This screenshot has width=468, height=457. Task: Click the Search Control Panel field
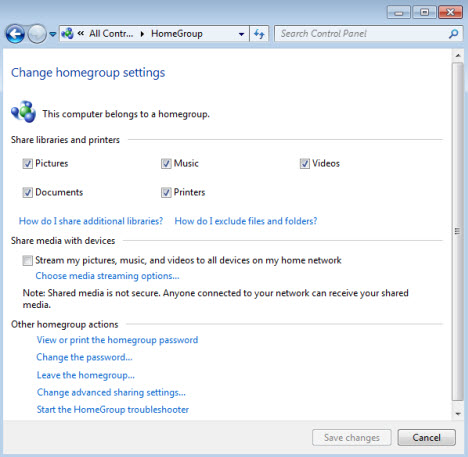click(368, 34)
